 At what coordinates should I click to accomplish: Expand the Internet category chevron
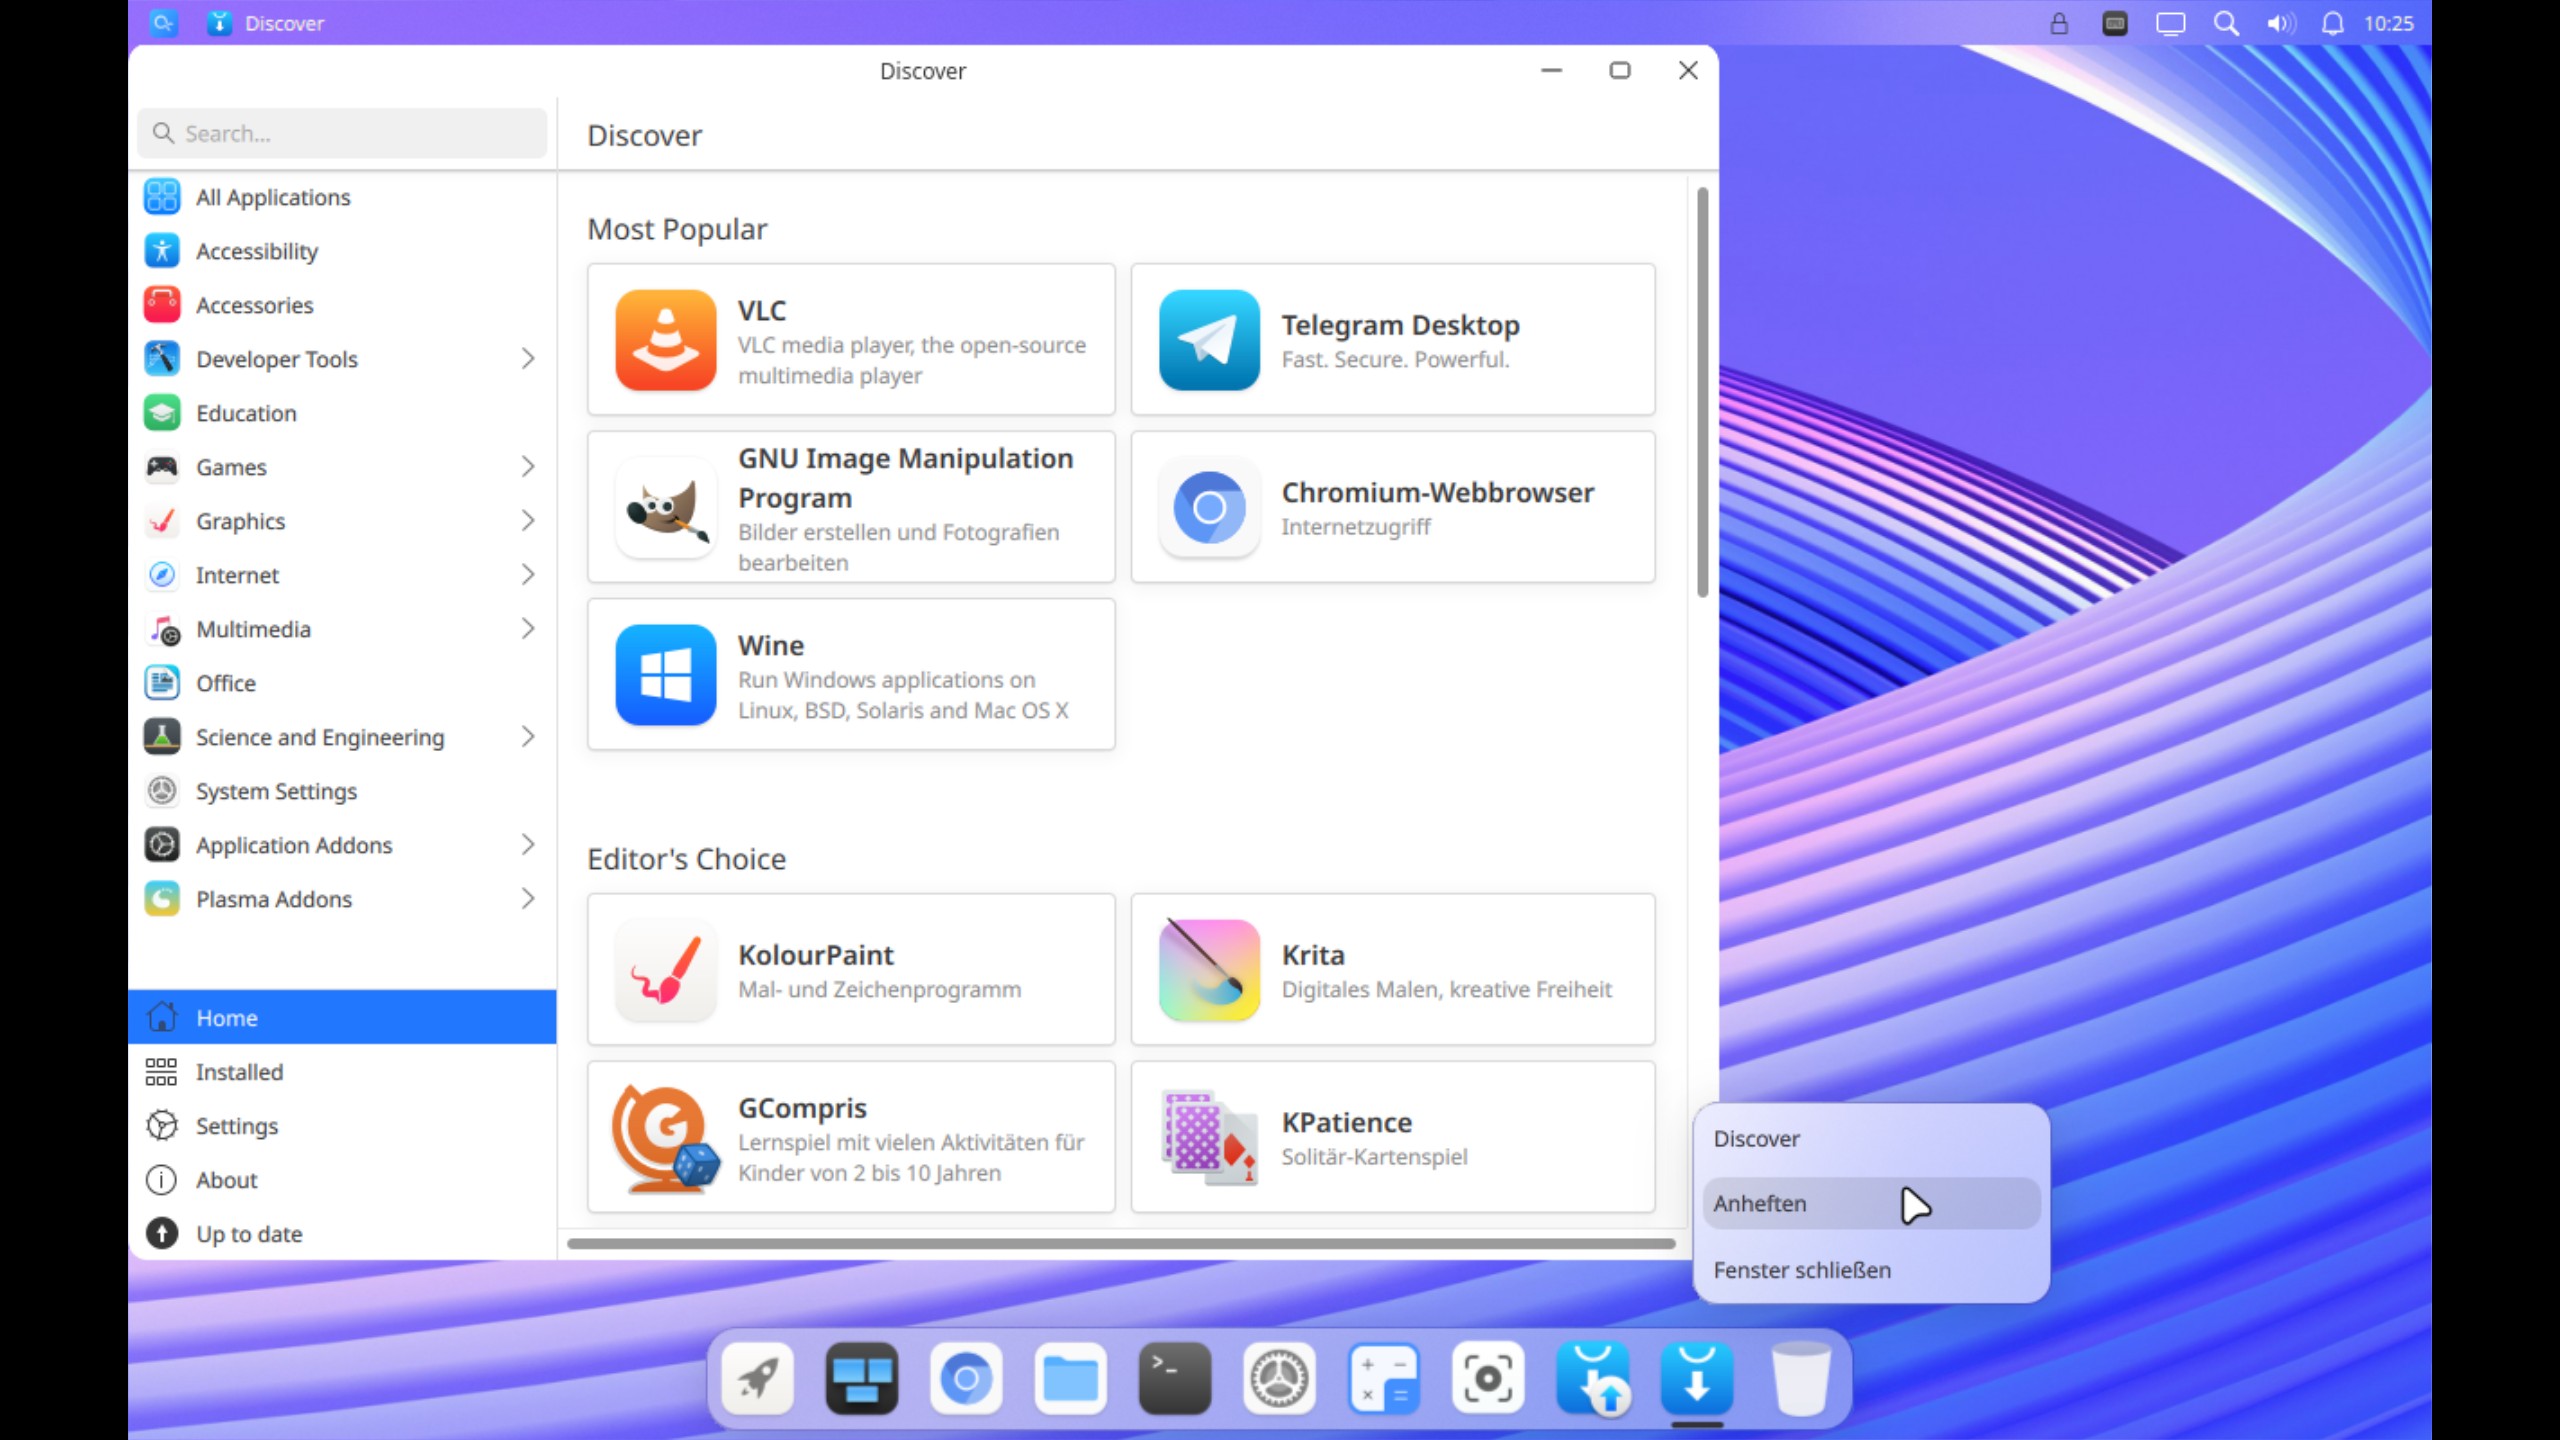528,575
